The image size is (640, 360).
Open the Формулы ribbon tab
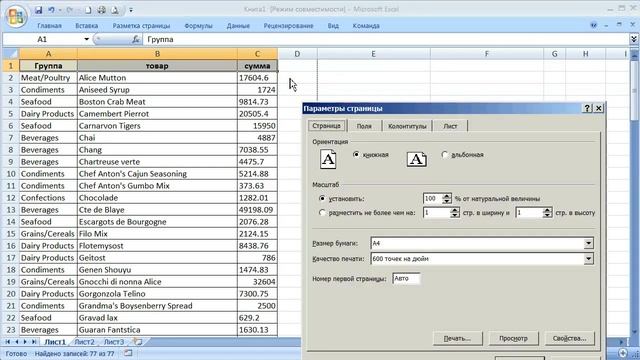pyautogui.click(x=198, y=26)
